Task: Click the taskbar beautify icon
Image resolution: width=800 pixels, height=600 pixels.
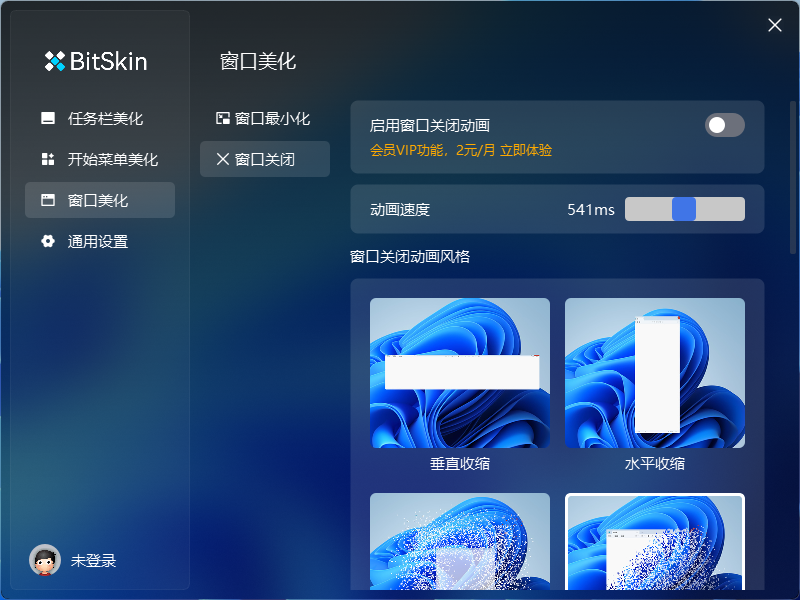Action: pos(48,118)
